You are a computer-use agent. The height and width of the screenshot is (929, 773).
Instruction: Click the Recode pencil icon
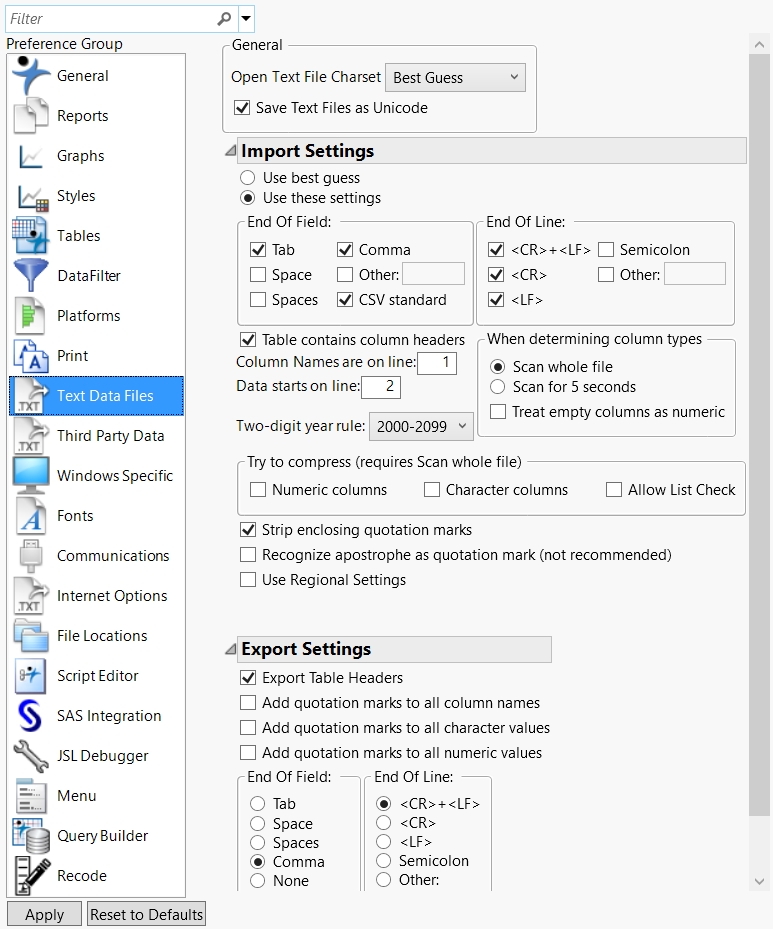31,876
